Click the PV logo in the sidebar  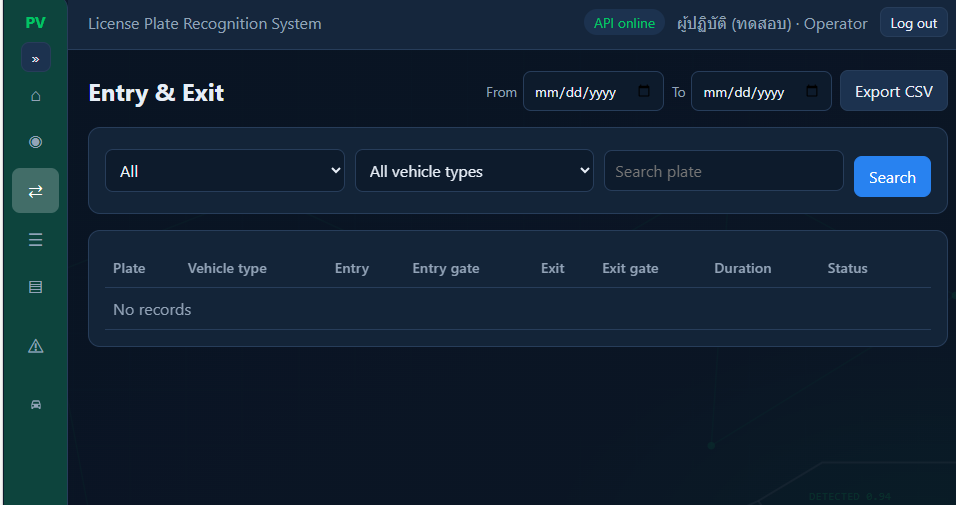point(35,23)
